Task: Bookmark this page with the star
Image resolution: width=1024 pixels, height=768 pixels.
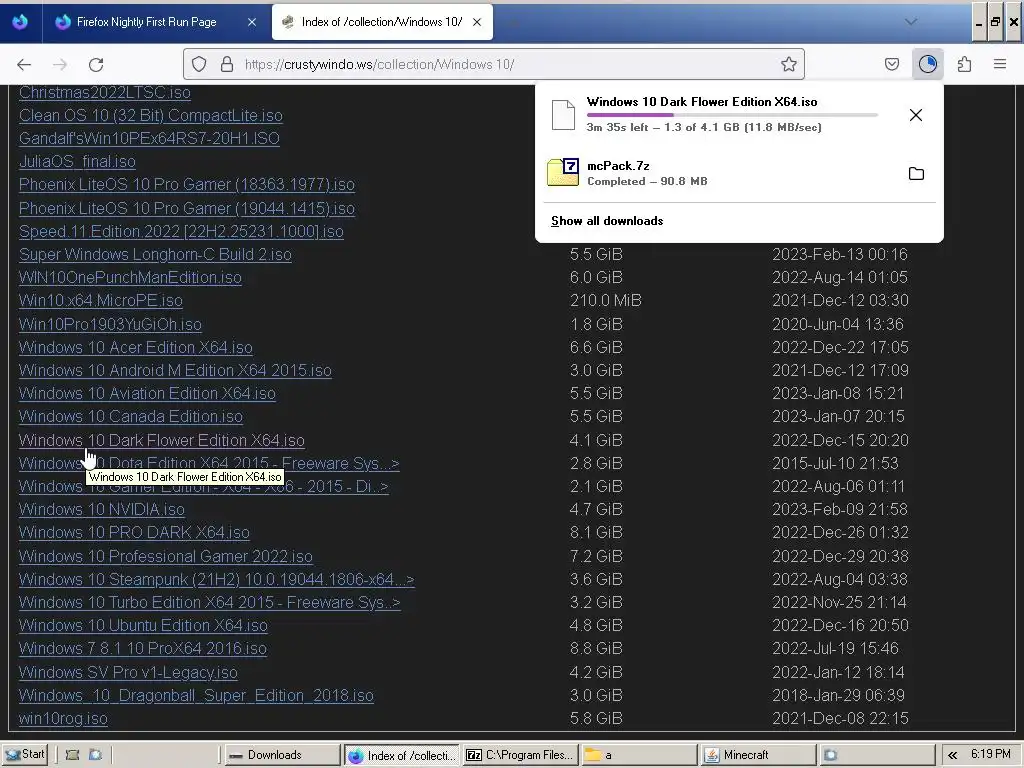Action: [x=788, y=64]
